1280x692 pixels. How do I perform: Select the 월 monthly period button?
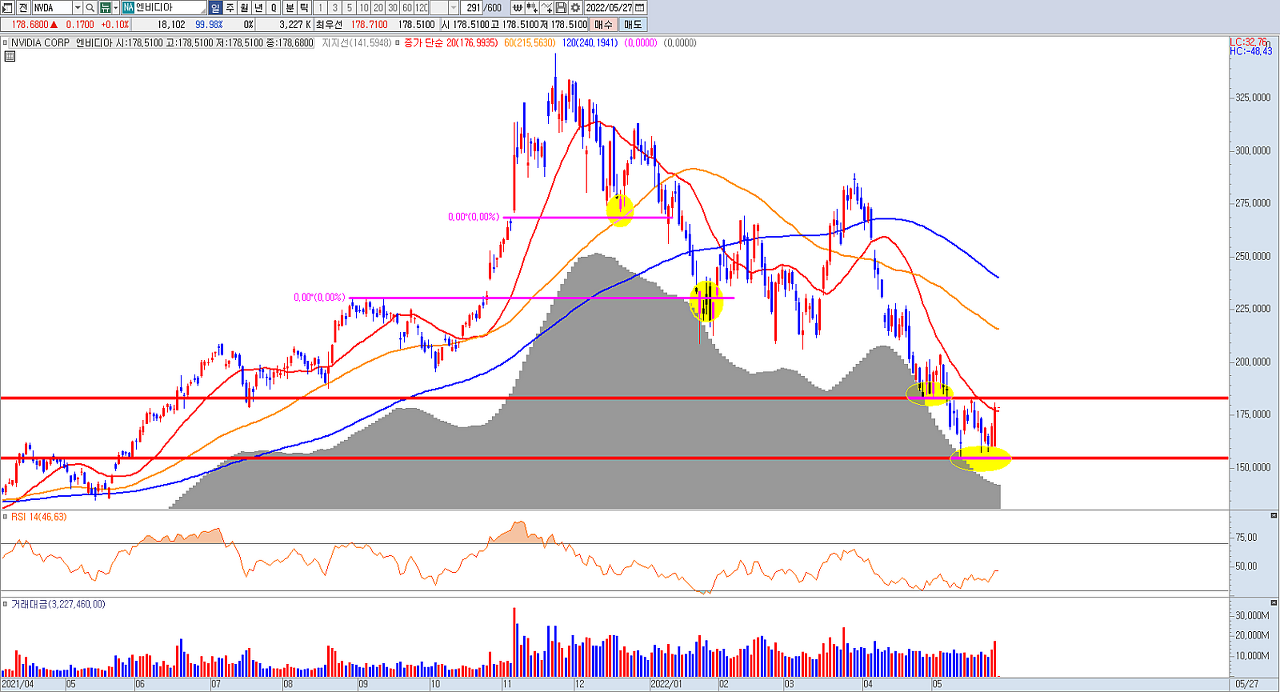pos(244,7)
